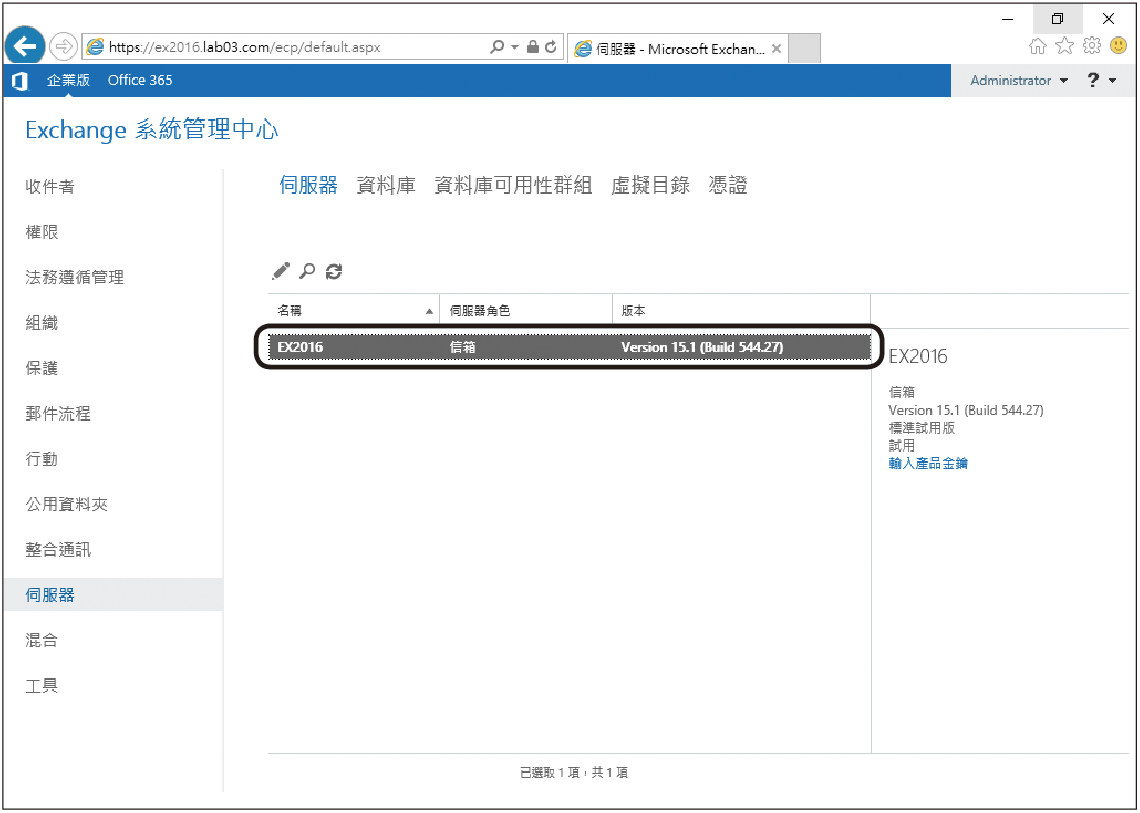This screenshot has height=813, width=1140.
Task: Switch to the 資料庫 tab
Action: click(386, 185)
